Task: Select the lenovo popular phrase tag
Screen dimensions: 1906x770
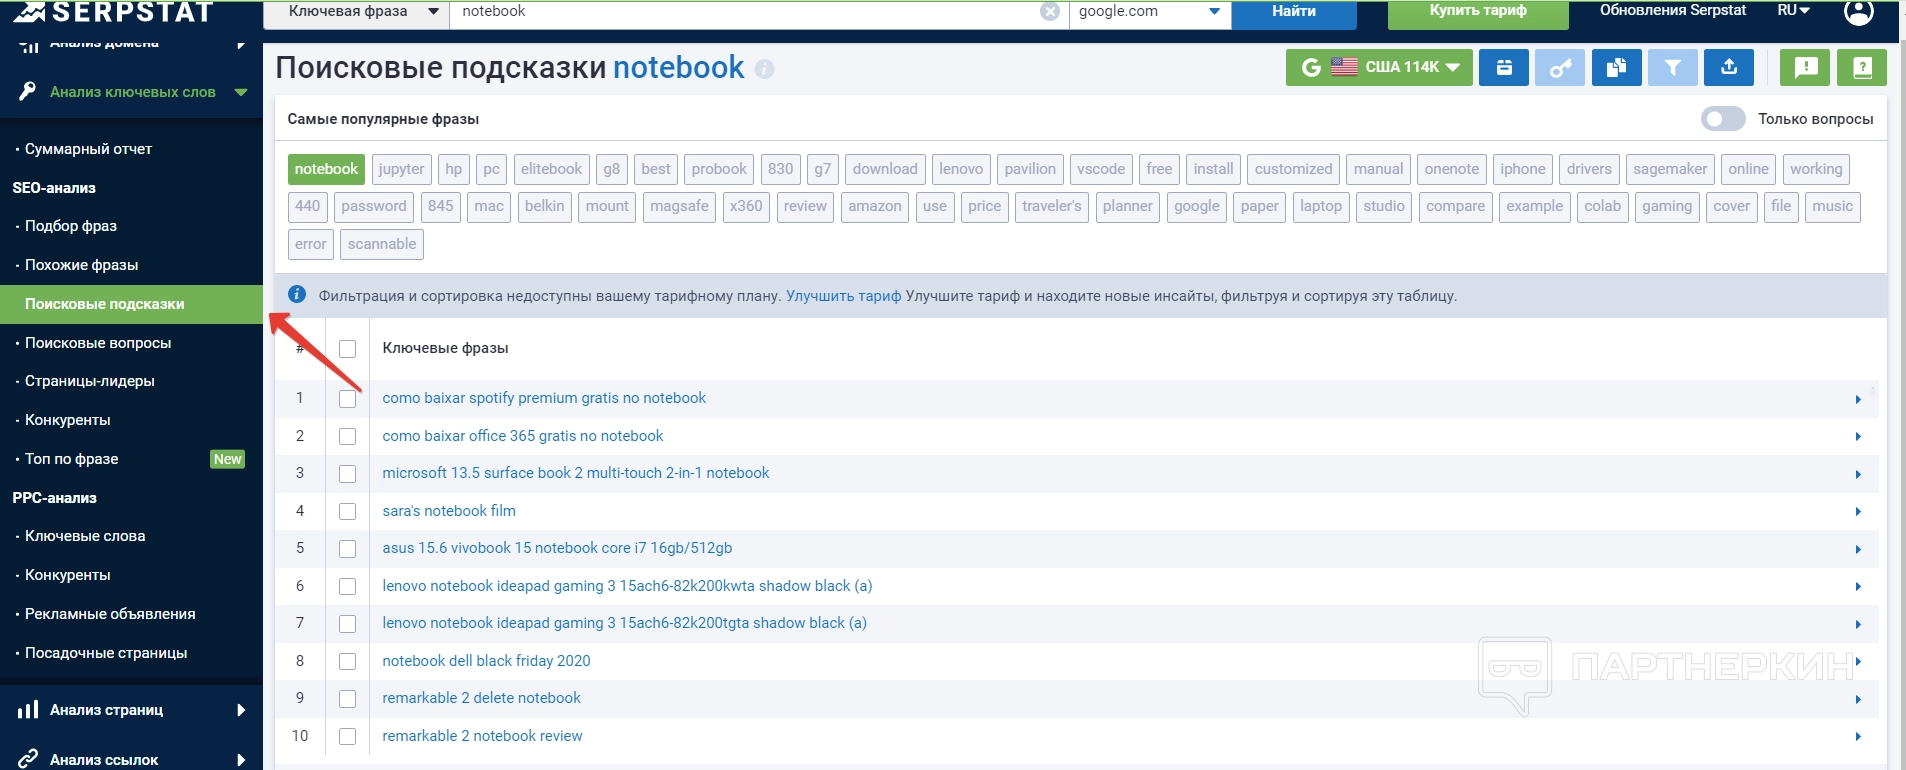Action: 961,169
